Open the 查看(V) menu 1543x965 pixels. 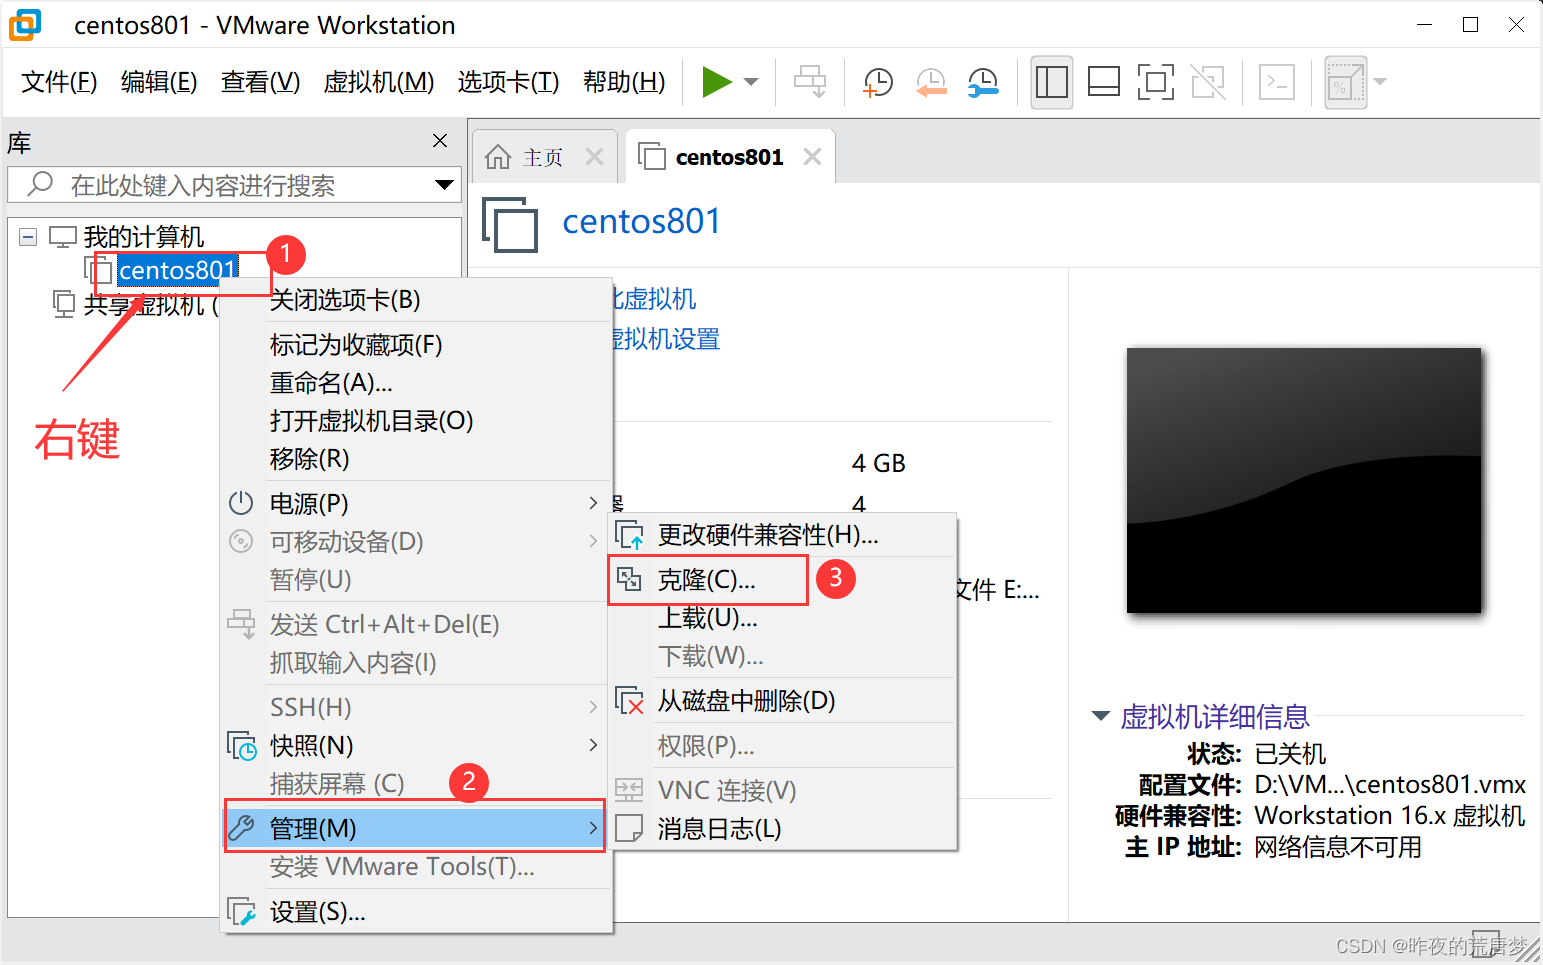click(260, 82)
